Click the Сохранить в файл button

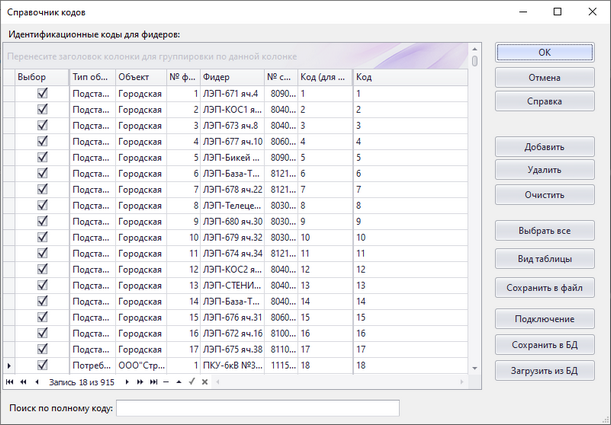pyautogui.click(x=545, y=287)
